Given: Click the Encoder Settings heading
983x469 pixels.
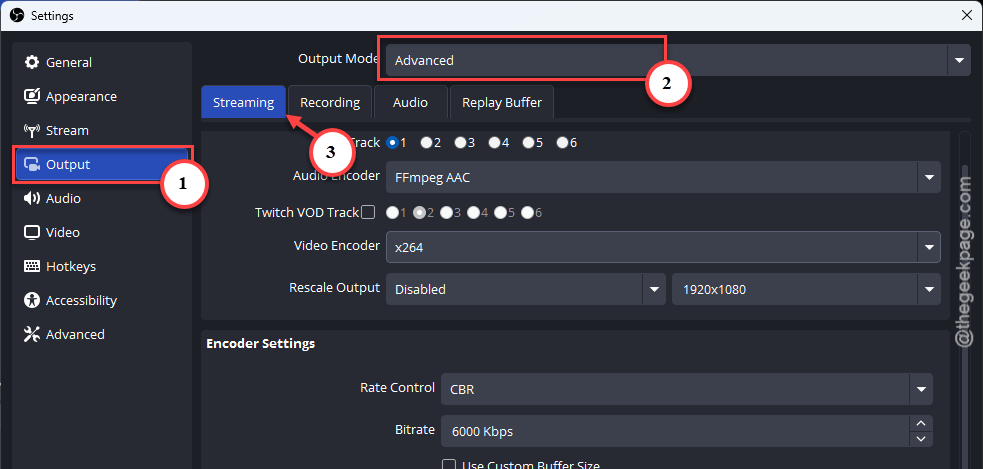Looking at the screenshot, I should [261, 344].
